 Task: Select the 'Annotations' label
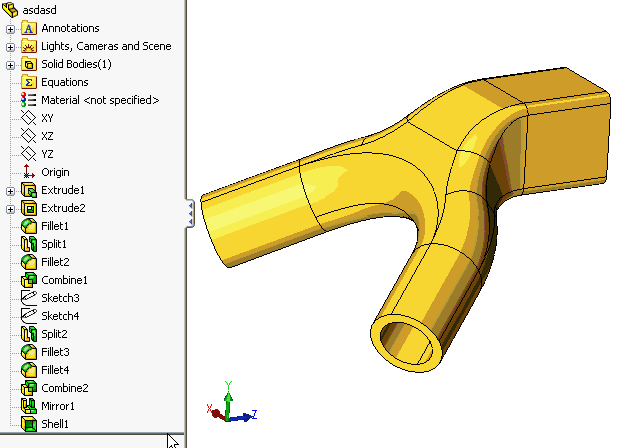70,28
